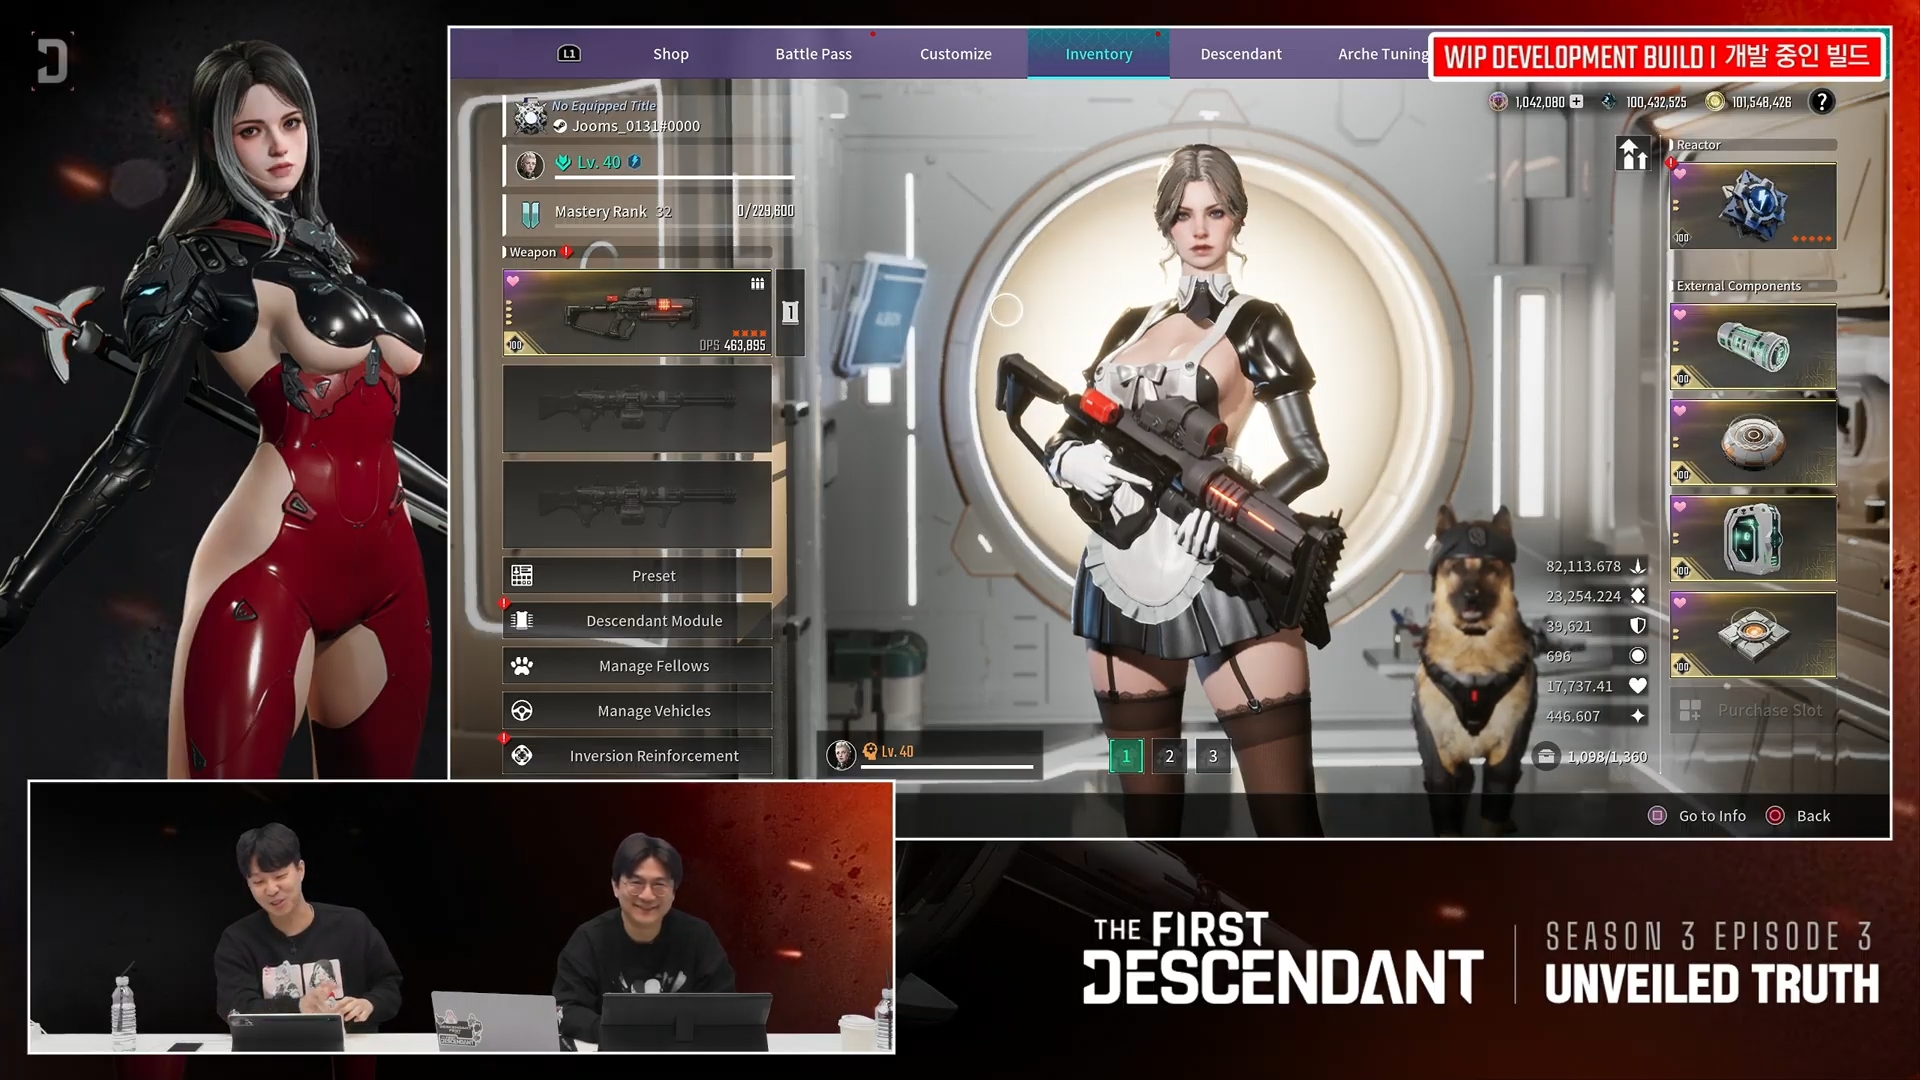Switch to loadout preset slot 3
1920x1080 pixels.
(x=1212, y=756)
